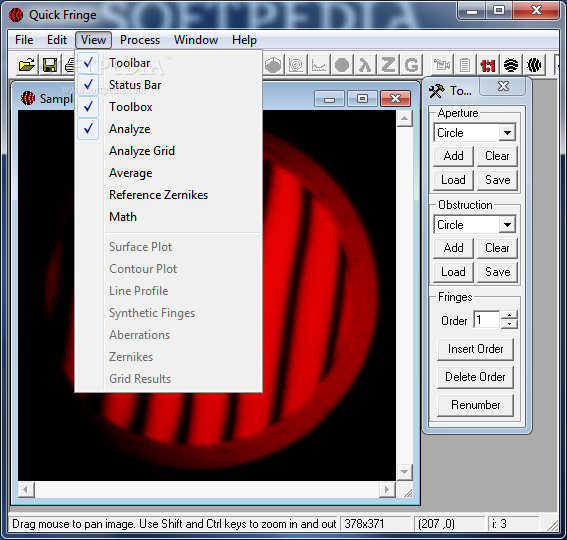This screenshot has height=540, width=567.
Task: Choose Average in the View menu
Action: coord(169,173)
